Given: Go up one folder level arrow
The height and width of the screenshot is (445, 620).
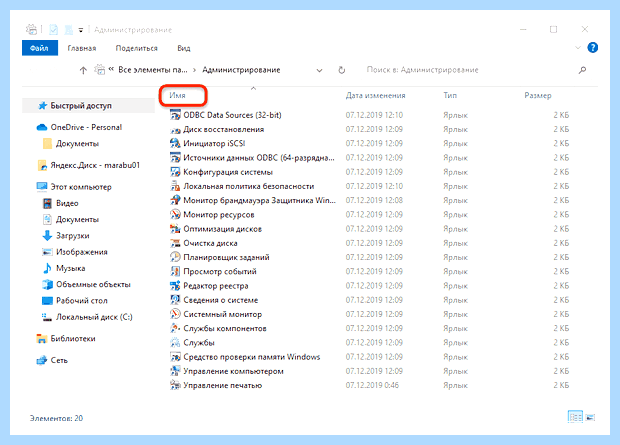Looking at the screenshot, I should coord(83,70).
